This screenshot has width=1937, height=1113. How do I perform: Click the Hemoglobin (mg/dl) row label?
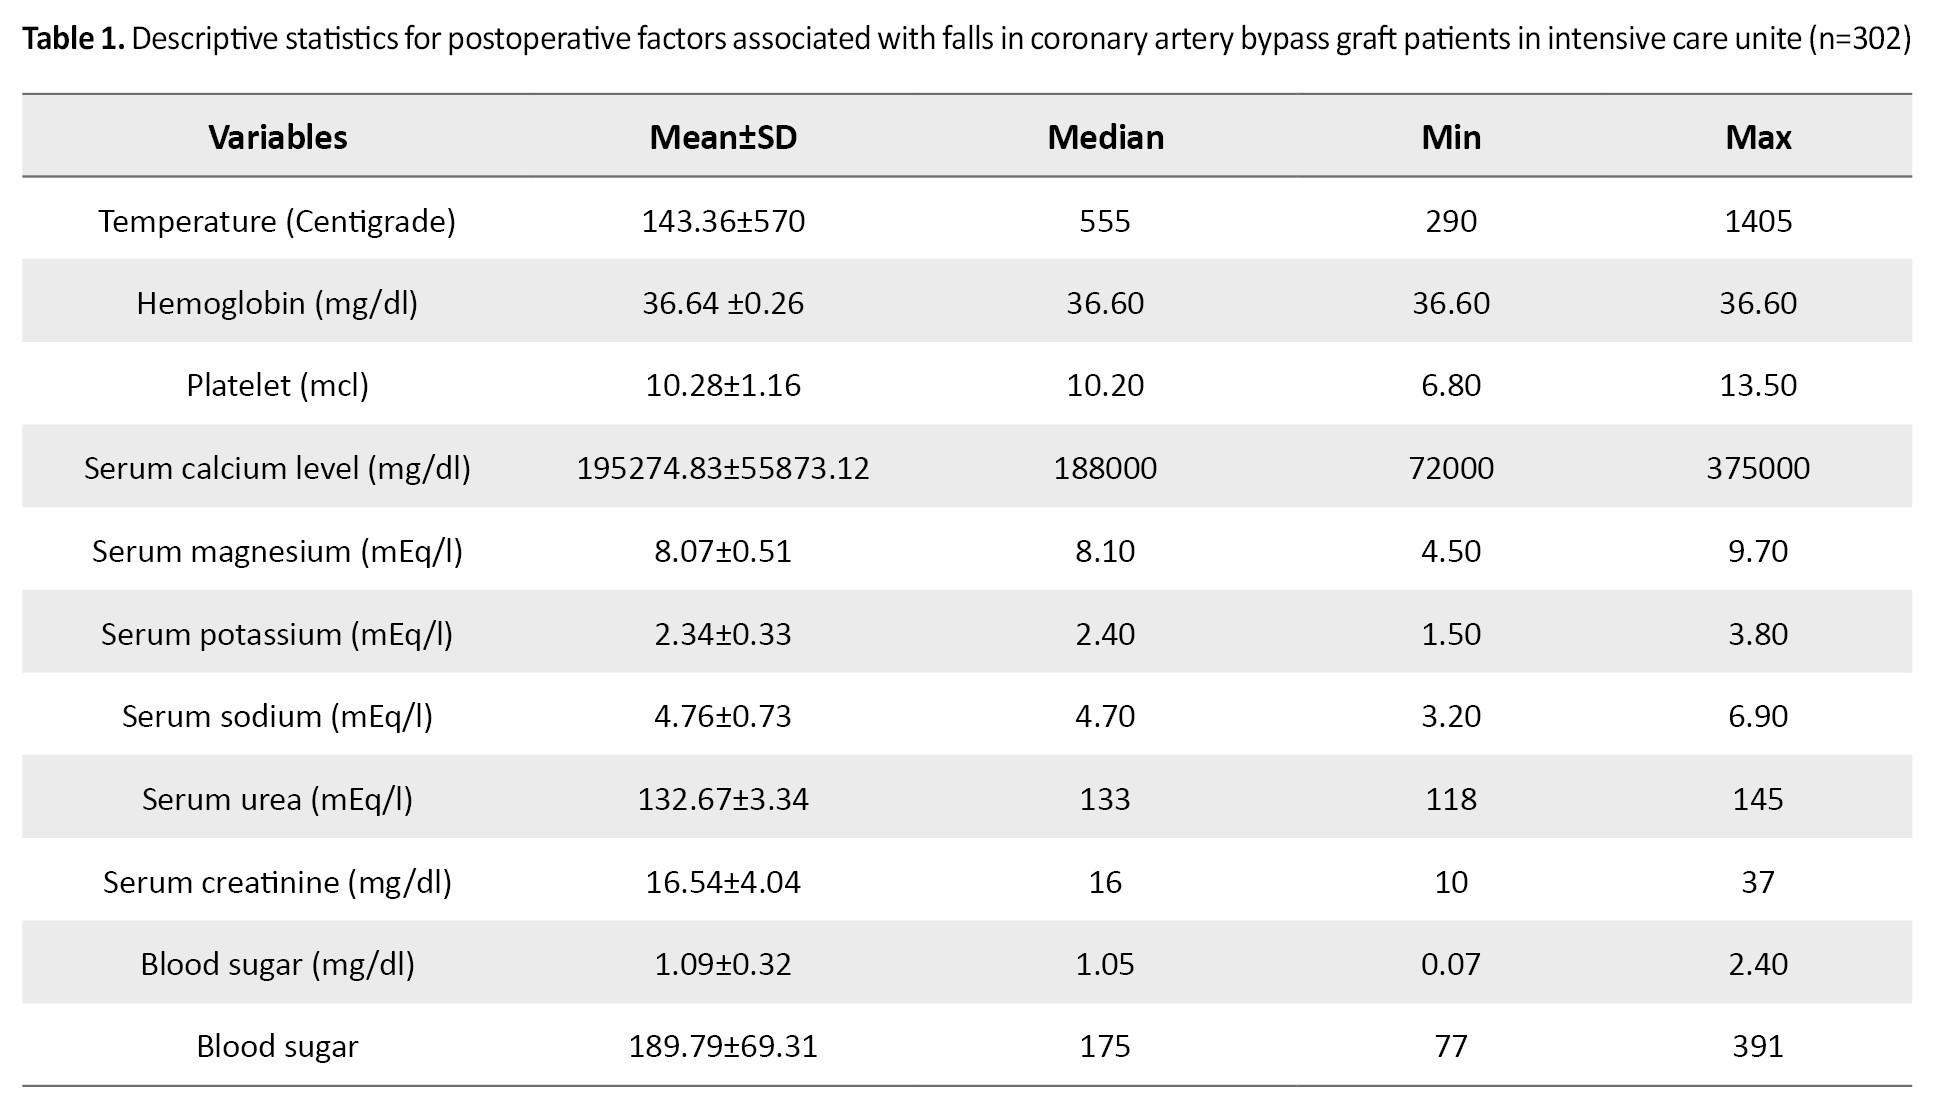pos(277,303)
